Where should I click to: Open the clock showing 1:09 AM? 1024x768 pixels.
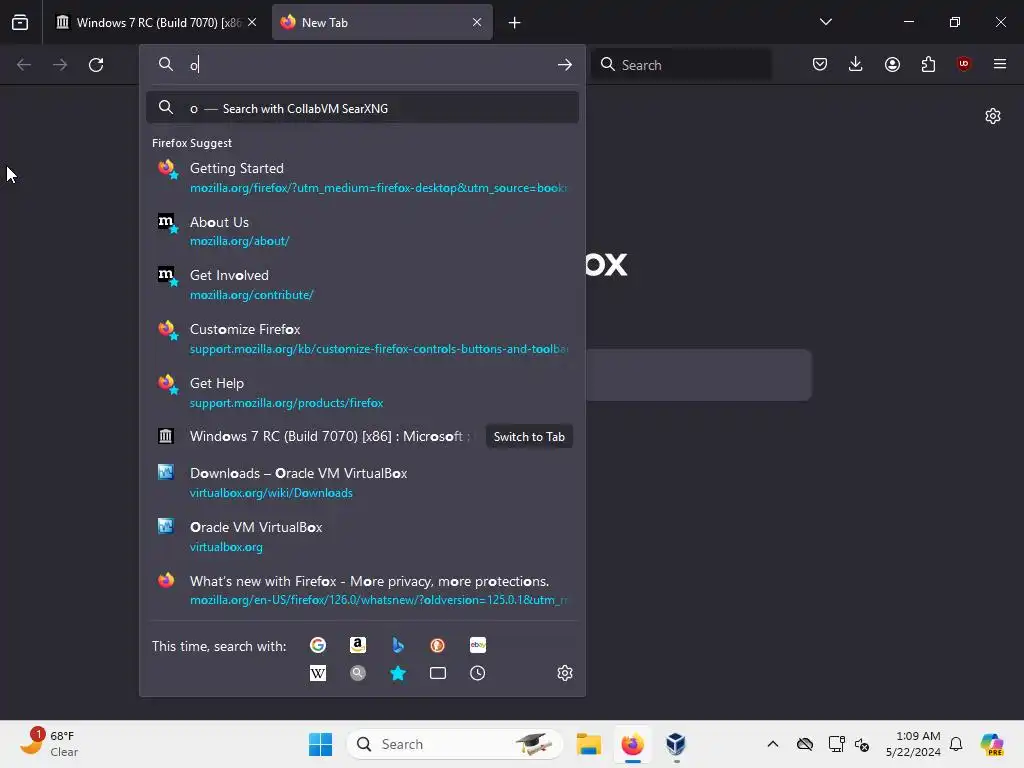(913, 744)
